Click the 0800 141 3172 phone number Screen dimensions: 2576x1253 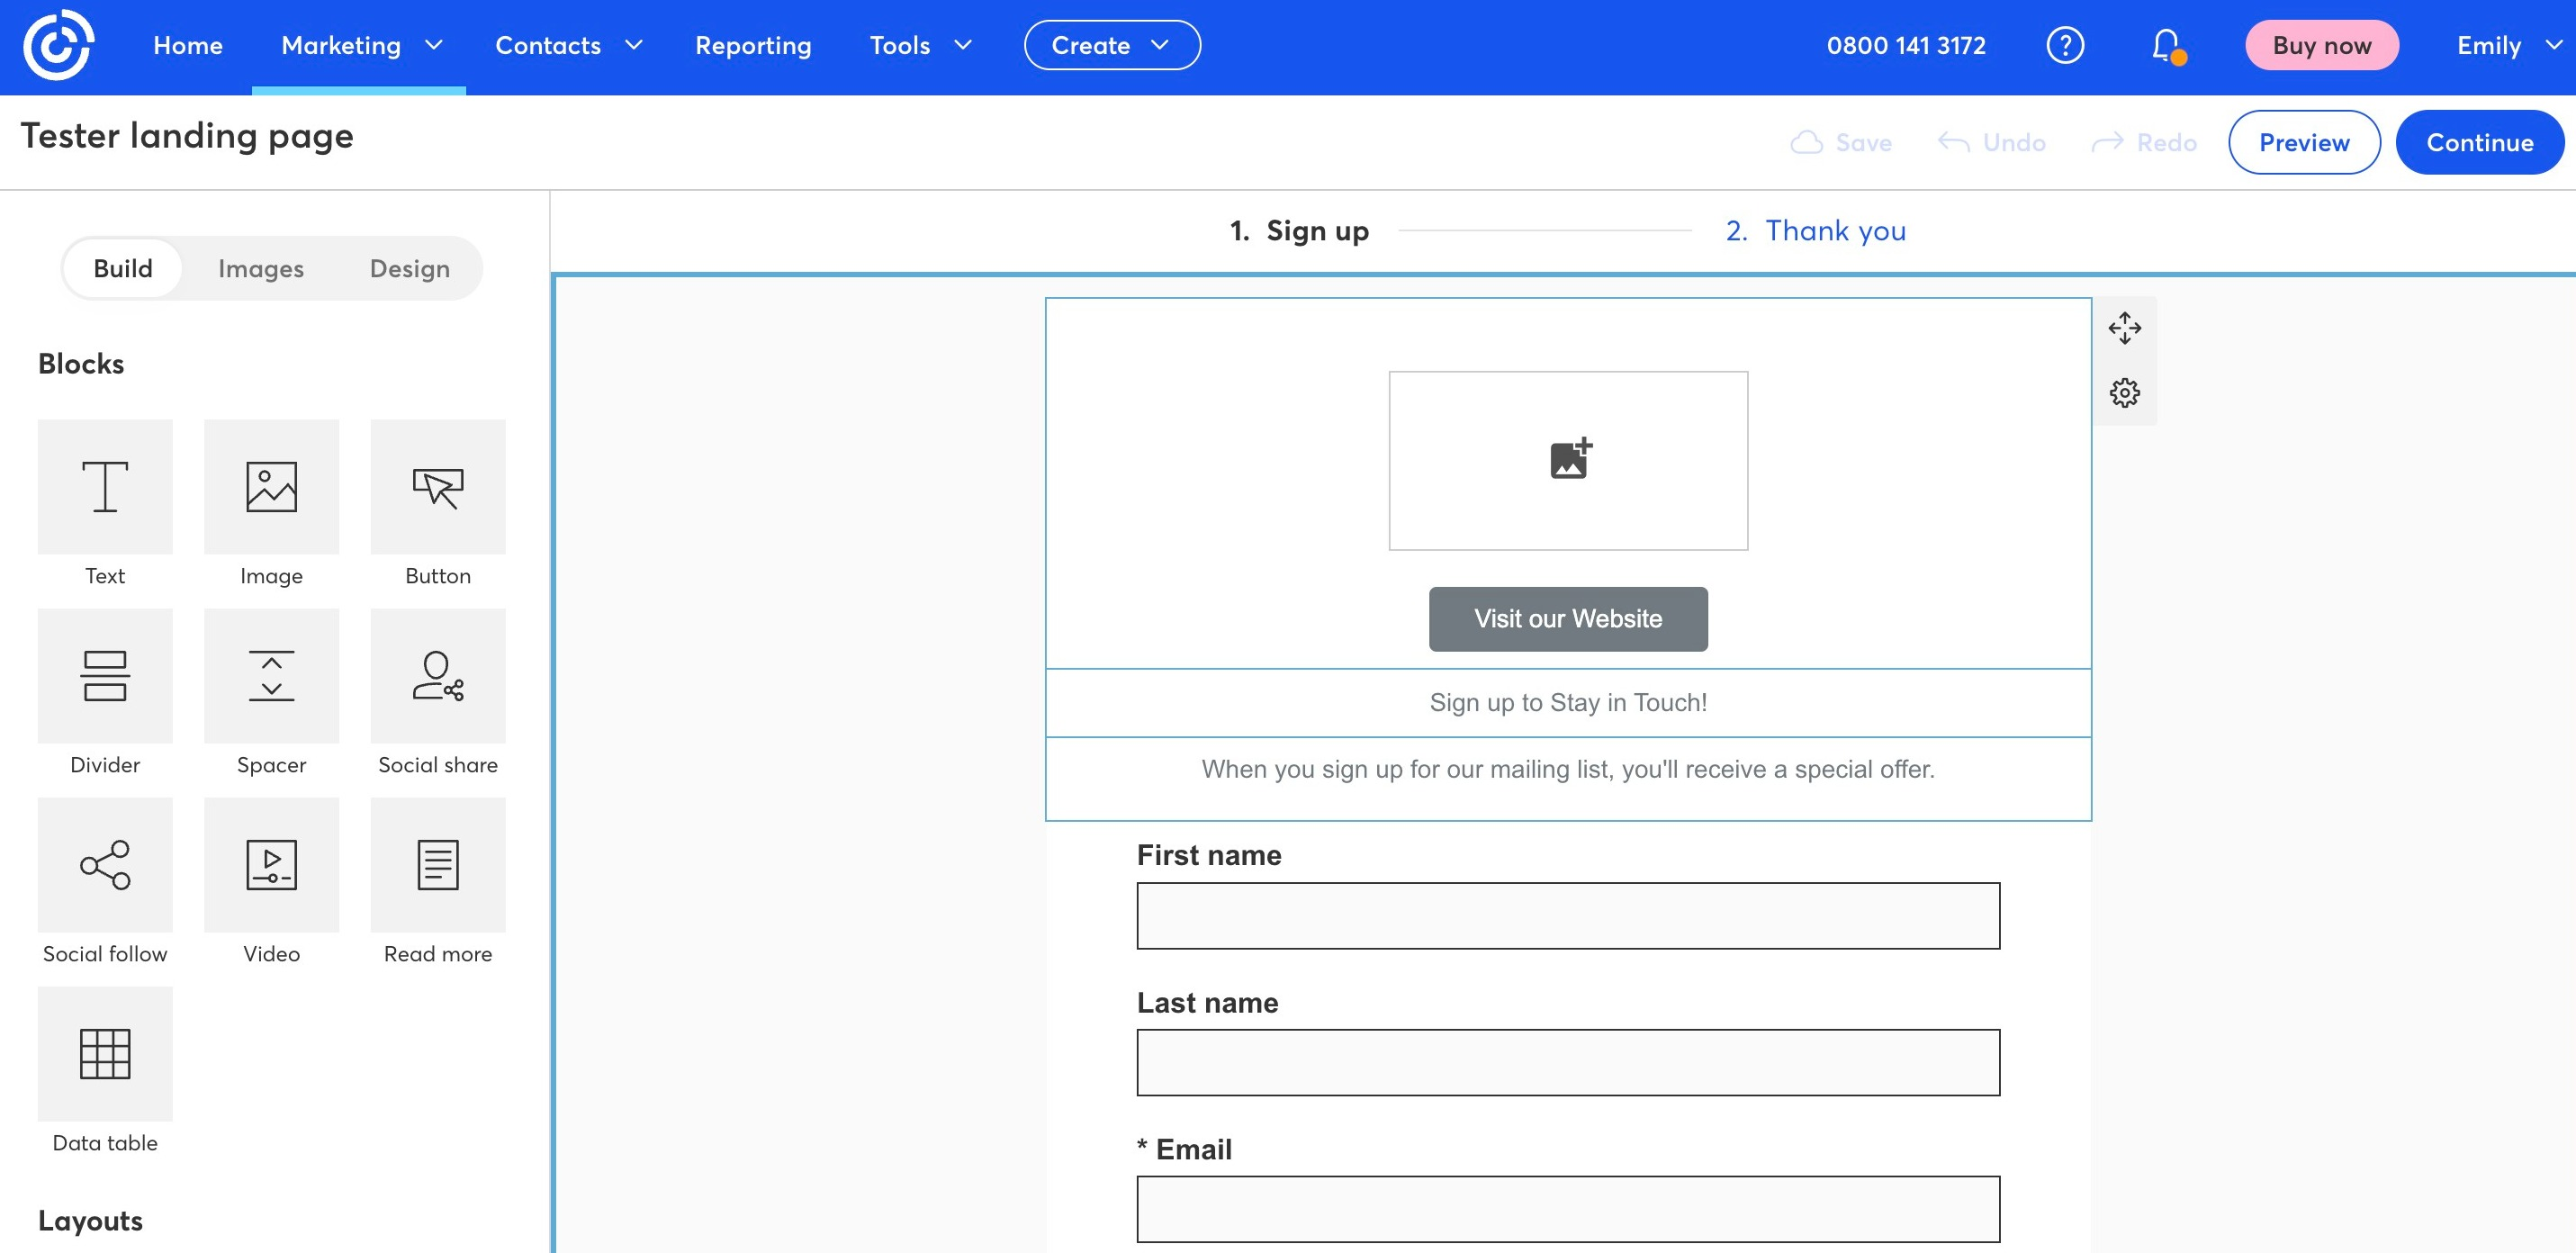coord(1905,45)
